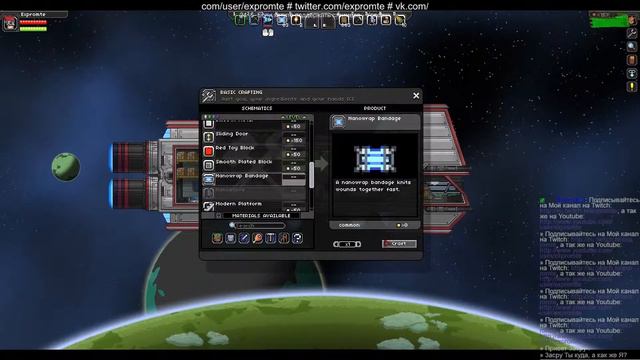
Task: Select the light-blue item in fourth hotbar slot
Action: 282,20
